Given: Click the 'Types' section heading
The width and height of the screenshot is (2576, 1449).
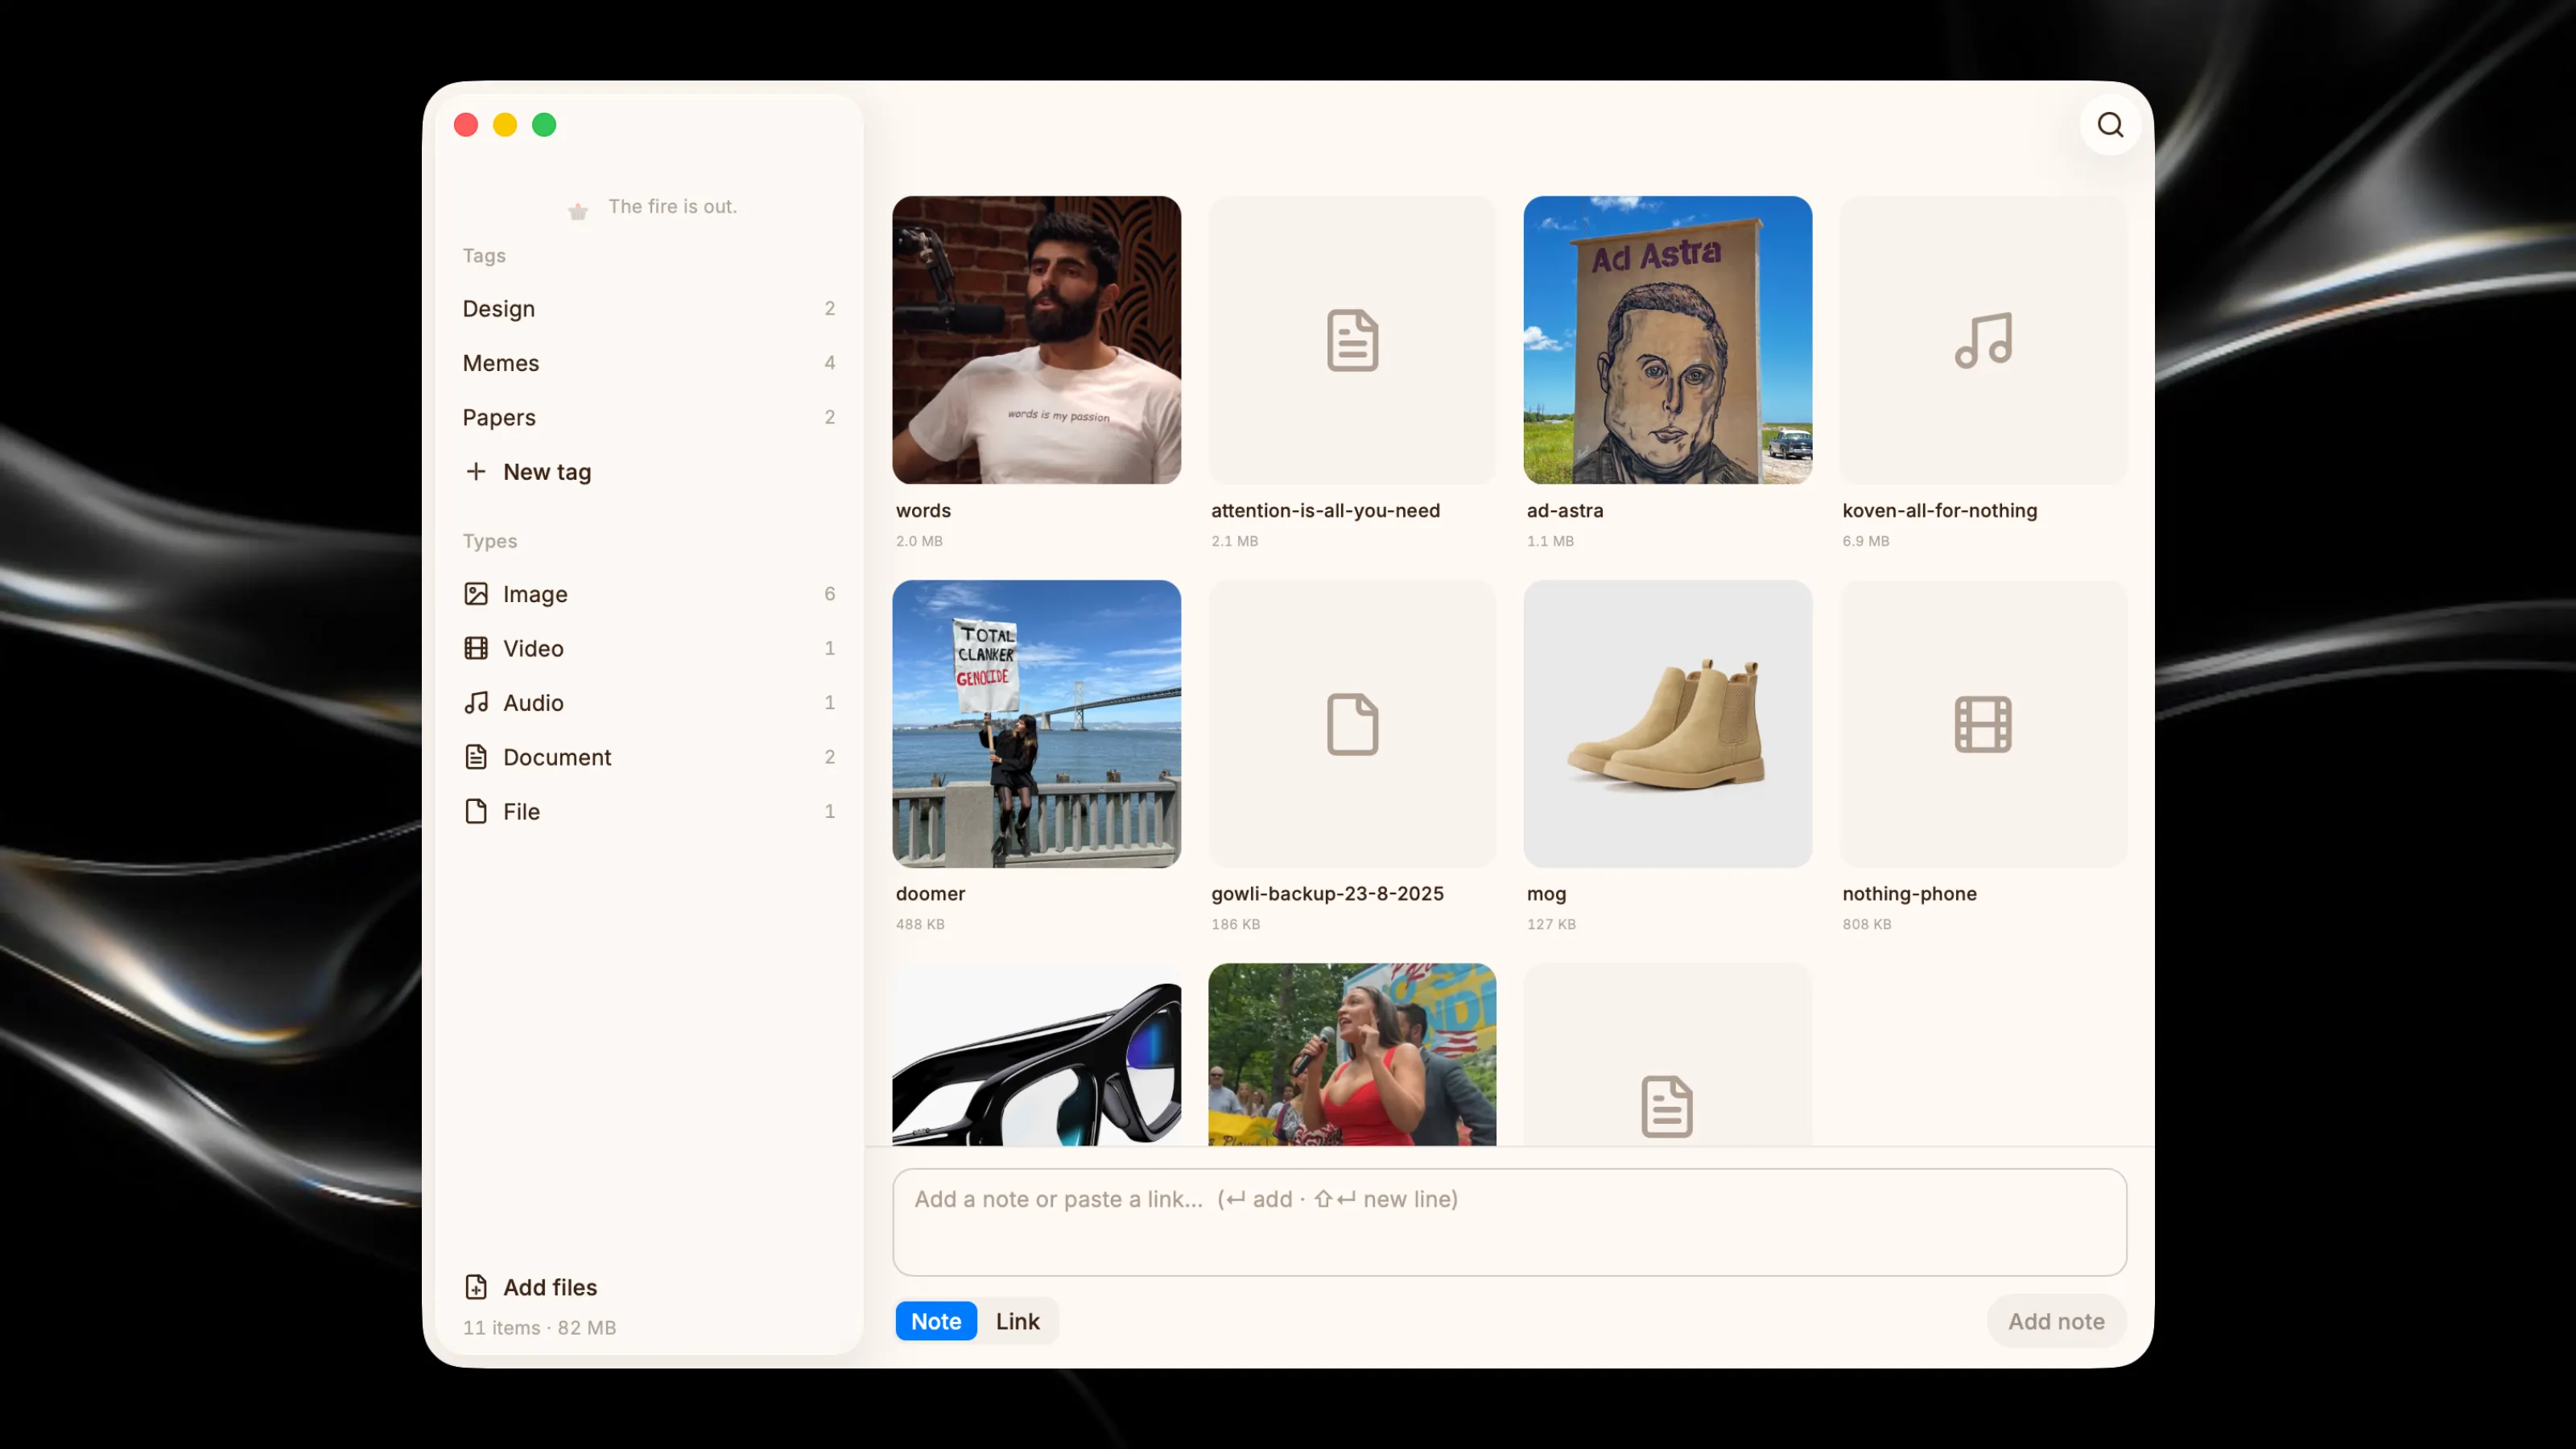Looking at the screenshot, I should pyautogui.click(x=489, y=541).
